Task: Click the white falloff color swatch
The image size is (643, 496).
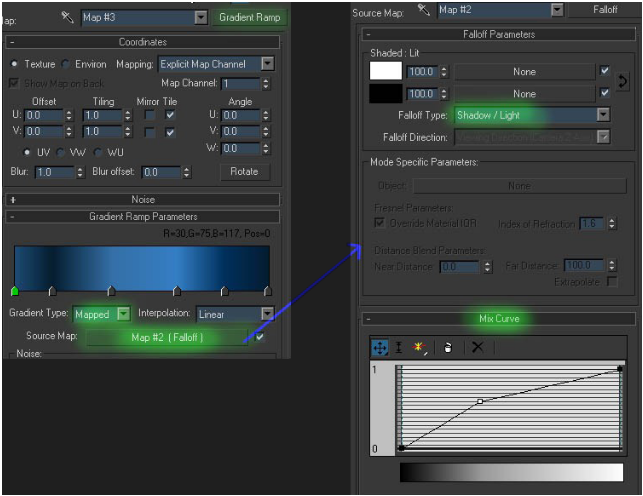Action: [385, 71]
